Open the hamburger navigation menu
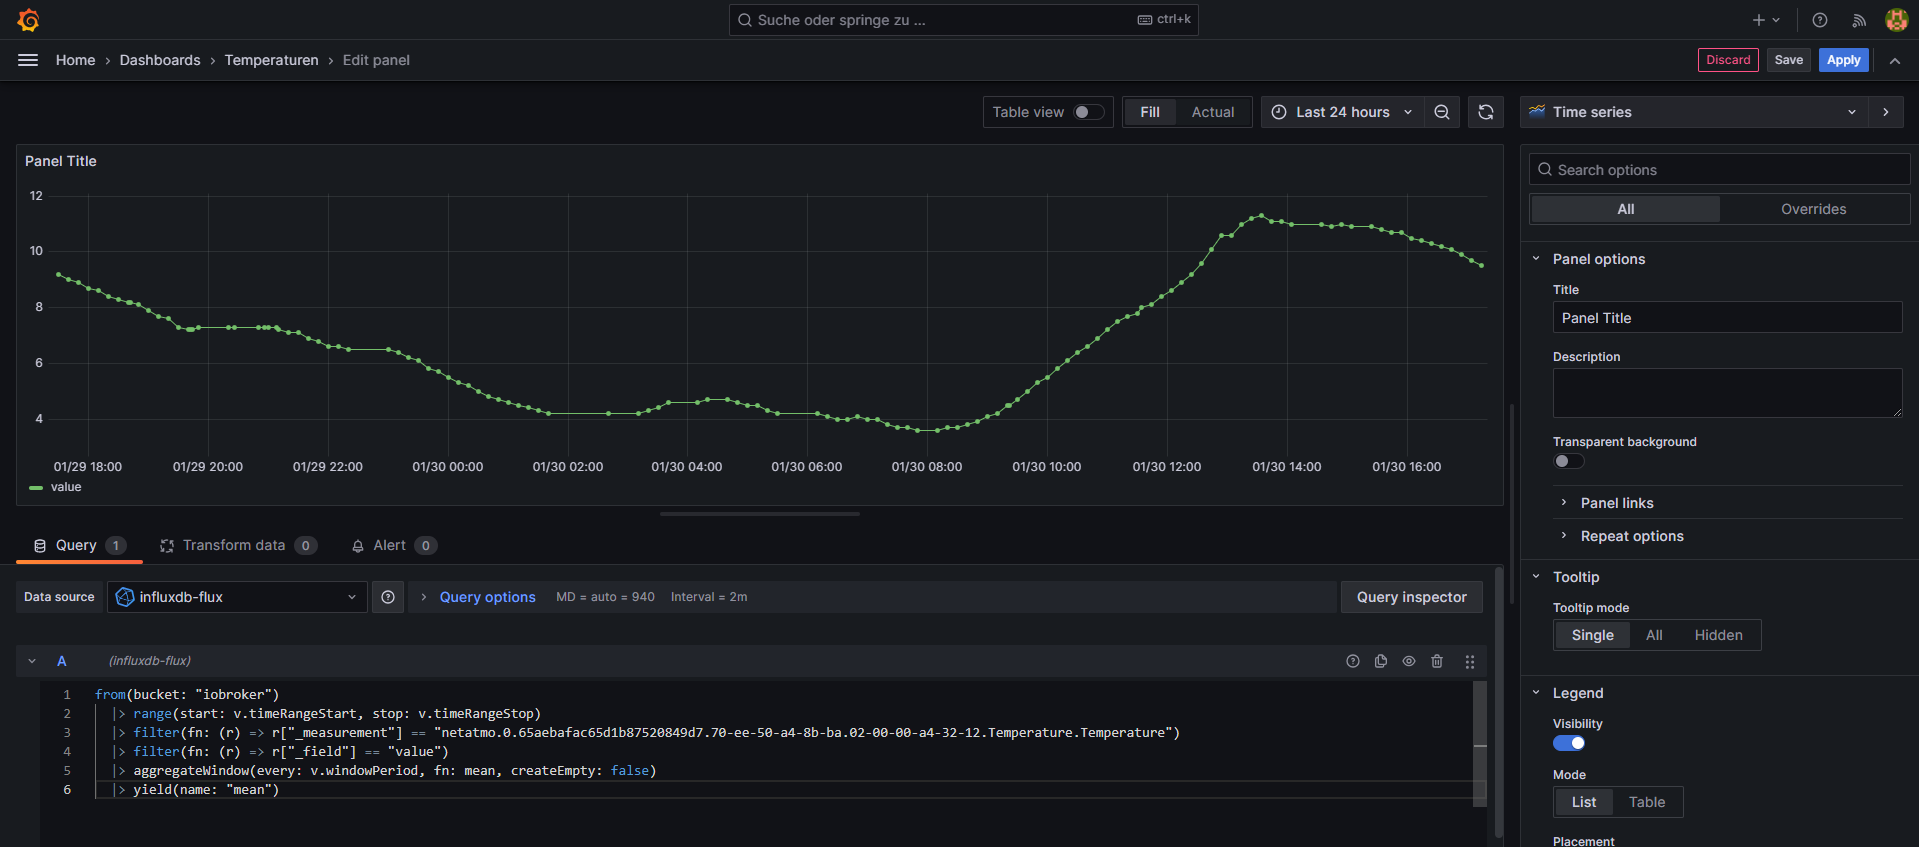 click(28, 60)
